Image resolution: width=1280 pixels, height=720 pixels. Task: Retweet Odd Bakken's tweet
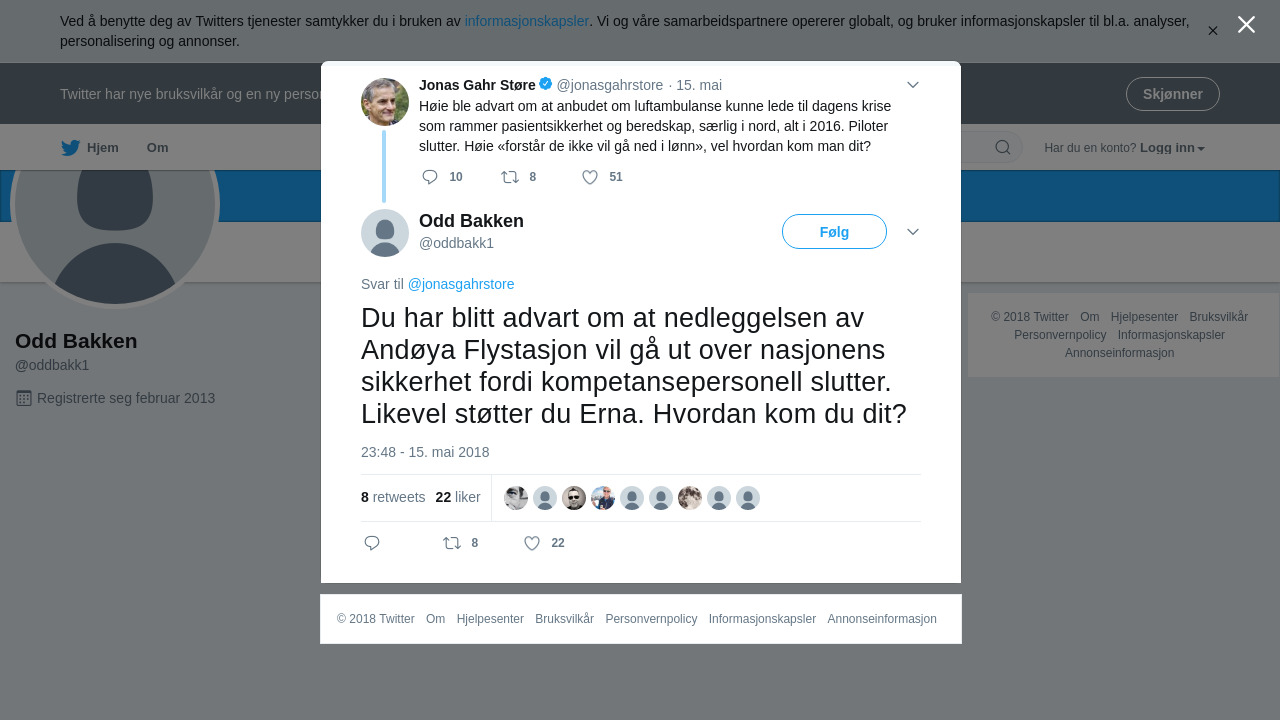(452, 543)
